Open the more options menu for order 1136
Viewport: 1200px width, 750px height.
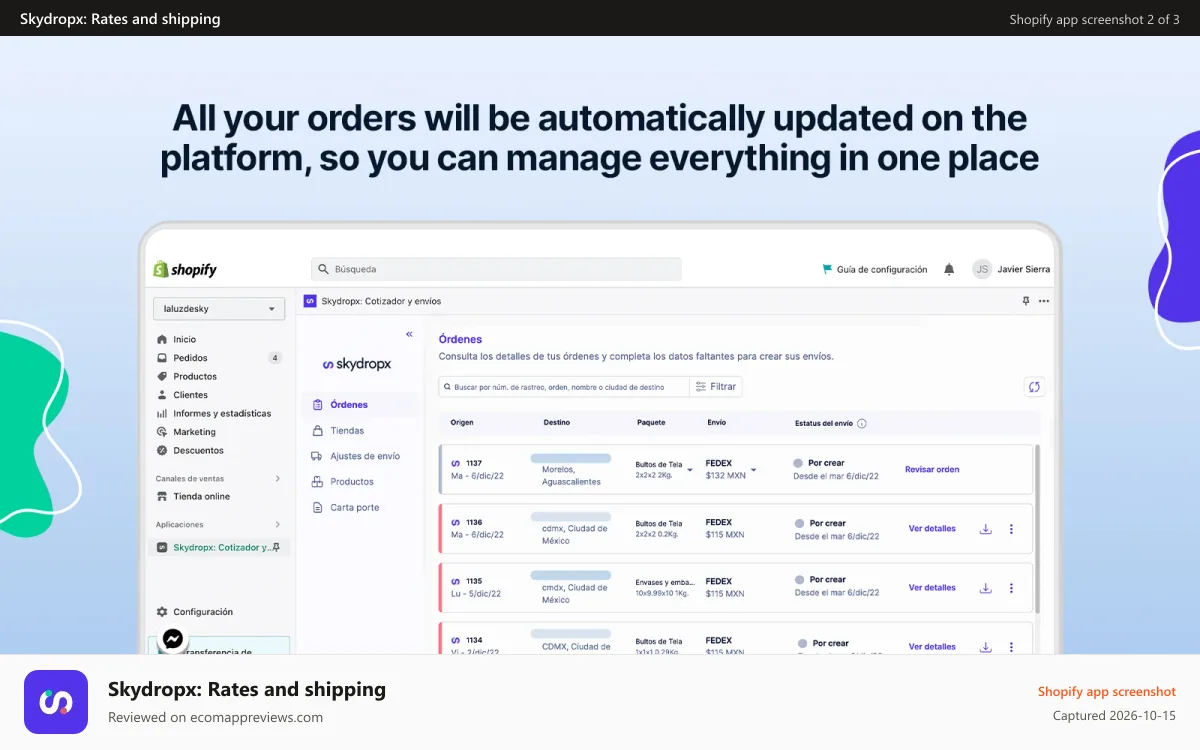click(x=1011, y=529)
